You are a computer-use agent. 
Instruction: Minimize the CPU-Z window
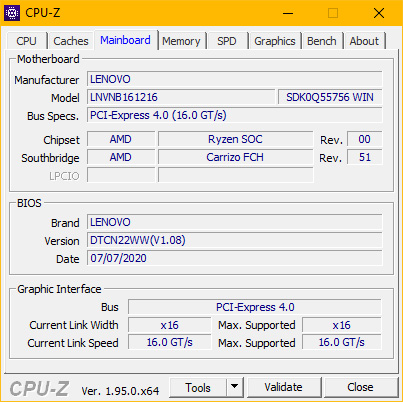[x=288, y=13]
